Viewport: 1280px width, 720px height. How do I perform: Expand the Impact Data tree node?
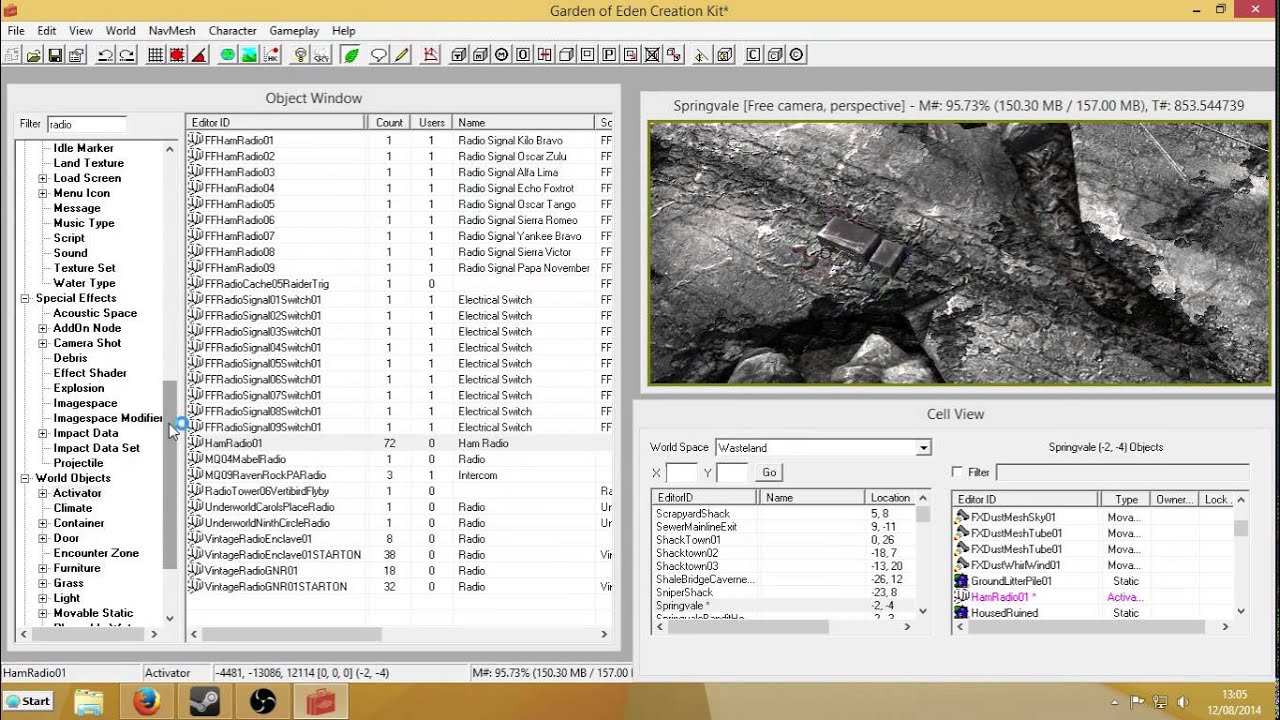tap(43, 433)
